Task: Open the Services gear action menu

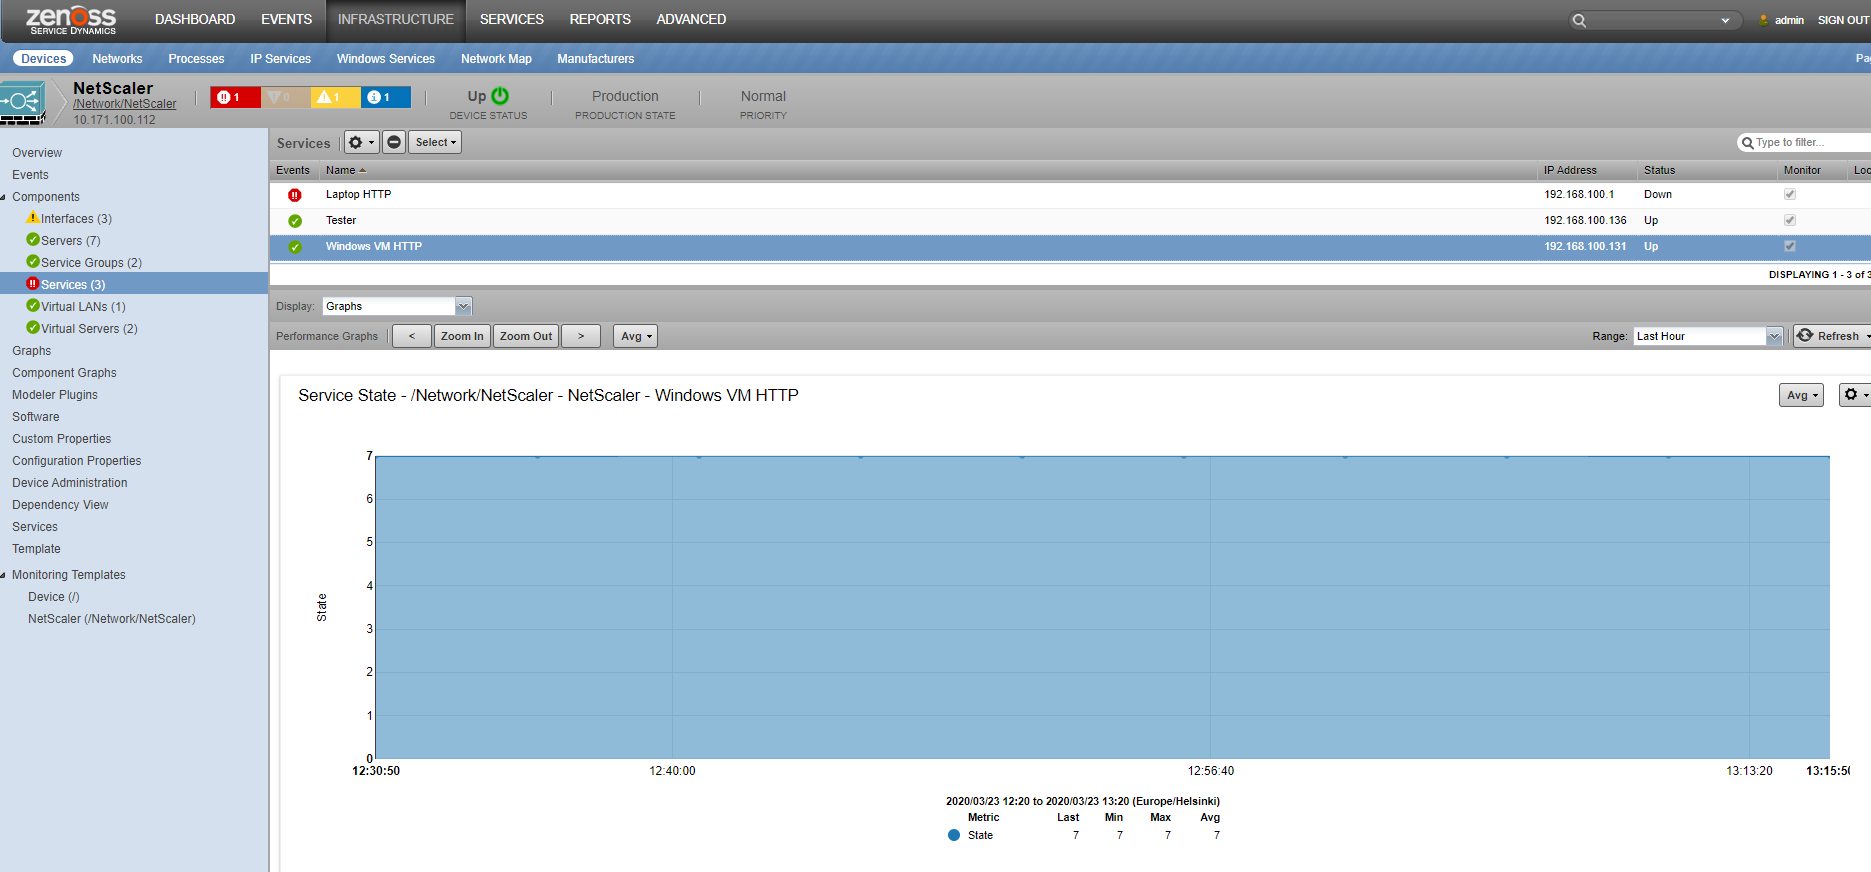Action: (361, 143)
